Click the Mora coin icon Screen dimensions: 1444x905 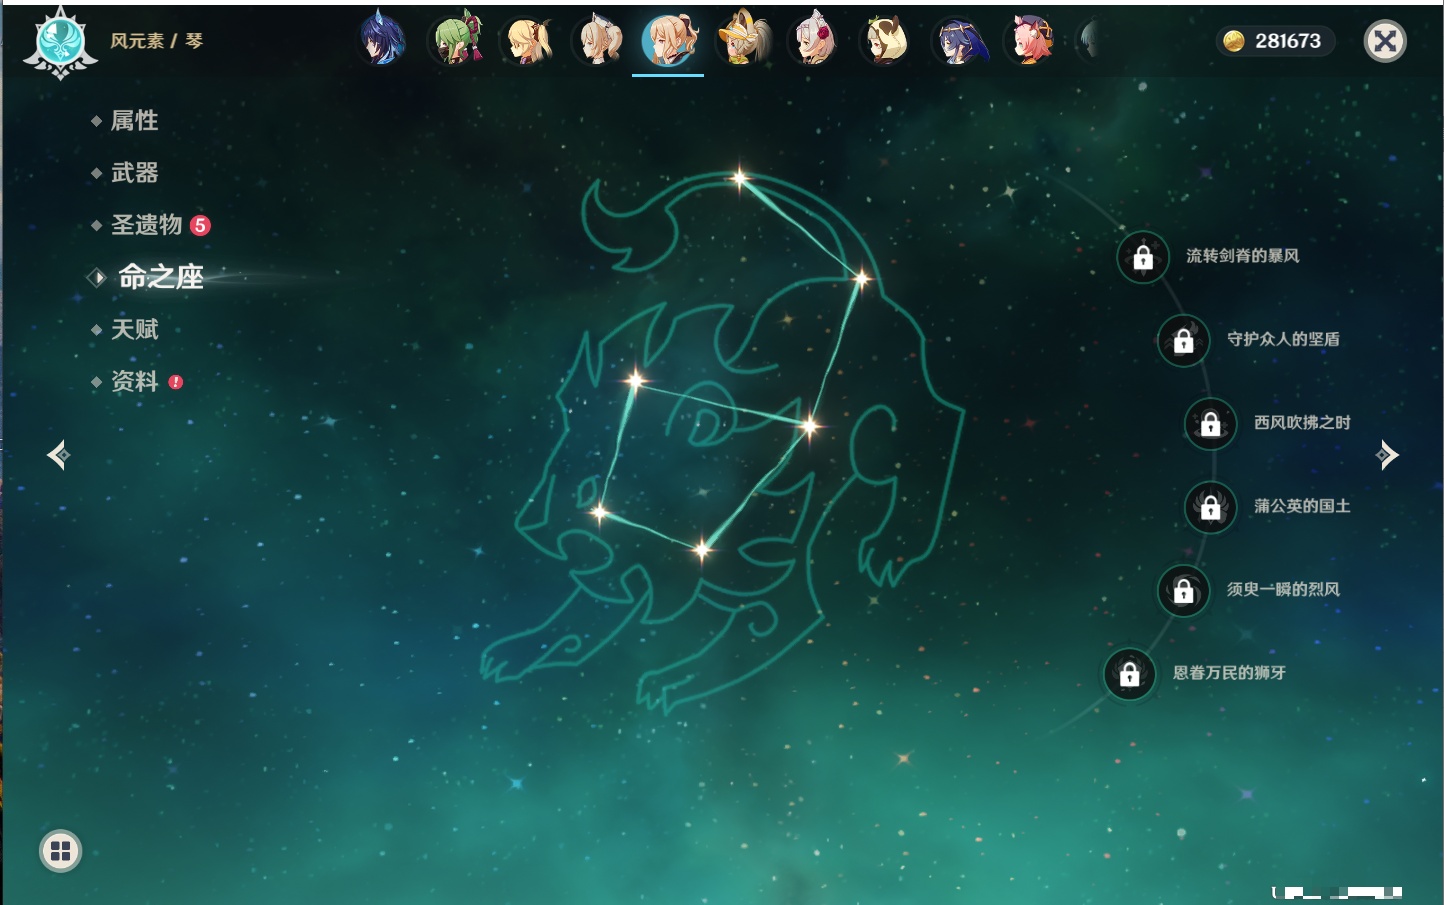click(x=1234, y=41)
